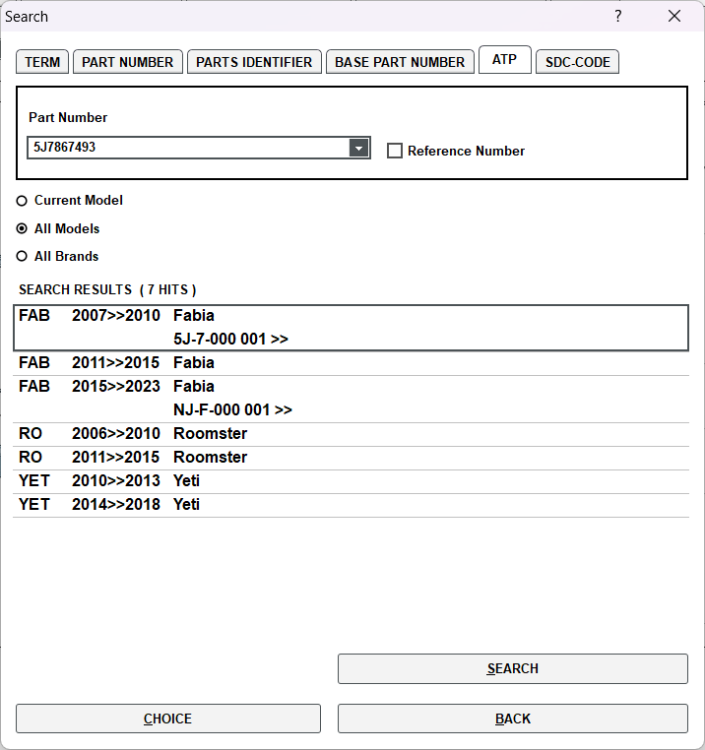The image size is (705, 750).
Task: Pick the Fabia 2011>>2015 result
Action: tap(351, 363)
